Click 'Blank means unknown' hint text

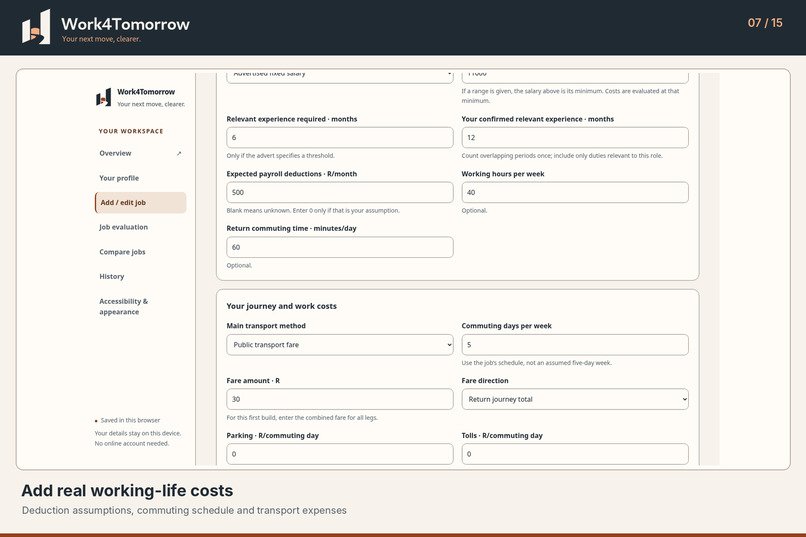(x=313, y=211)
